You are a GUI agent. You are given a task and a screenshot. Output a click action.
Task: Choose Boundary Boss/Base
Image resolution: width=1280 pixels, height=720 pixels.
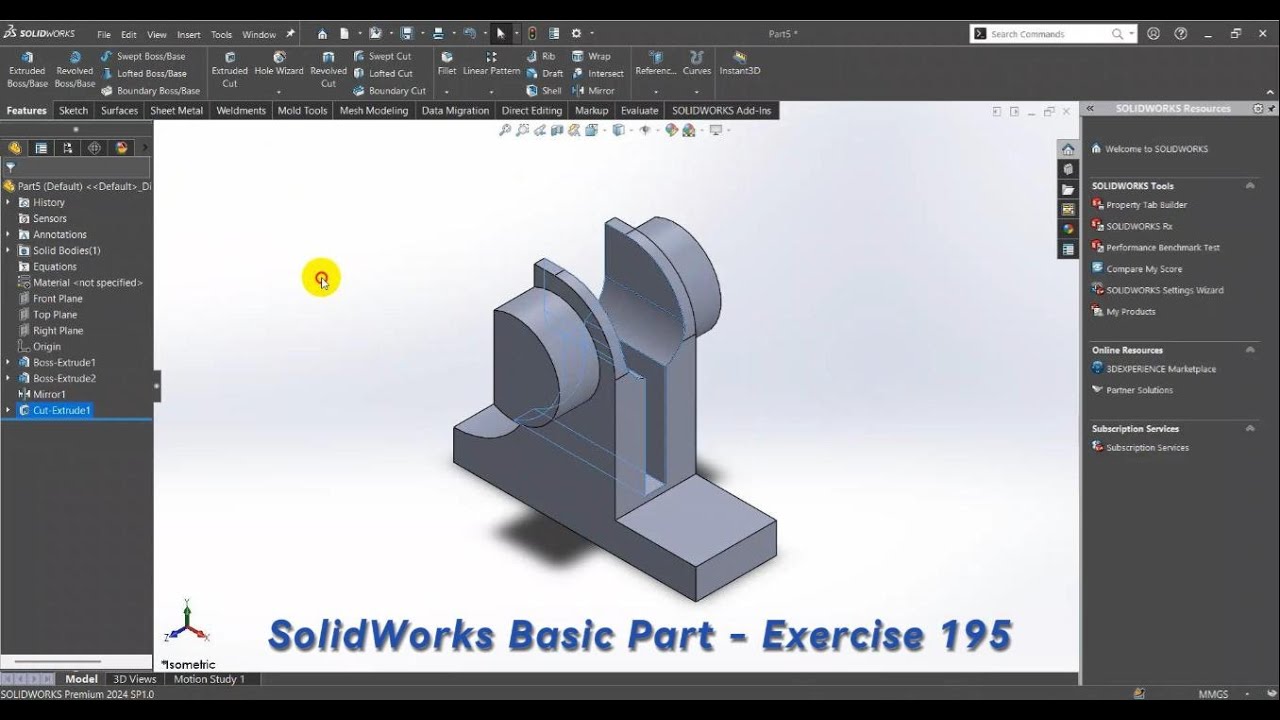(x=150, y=90)
